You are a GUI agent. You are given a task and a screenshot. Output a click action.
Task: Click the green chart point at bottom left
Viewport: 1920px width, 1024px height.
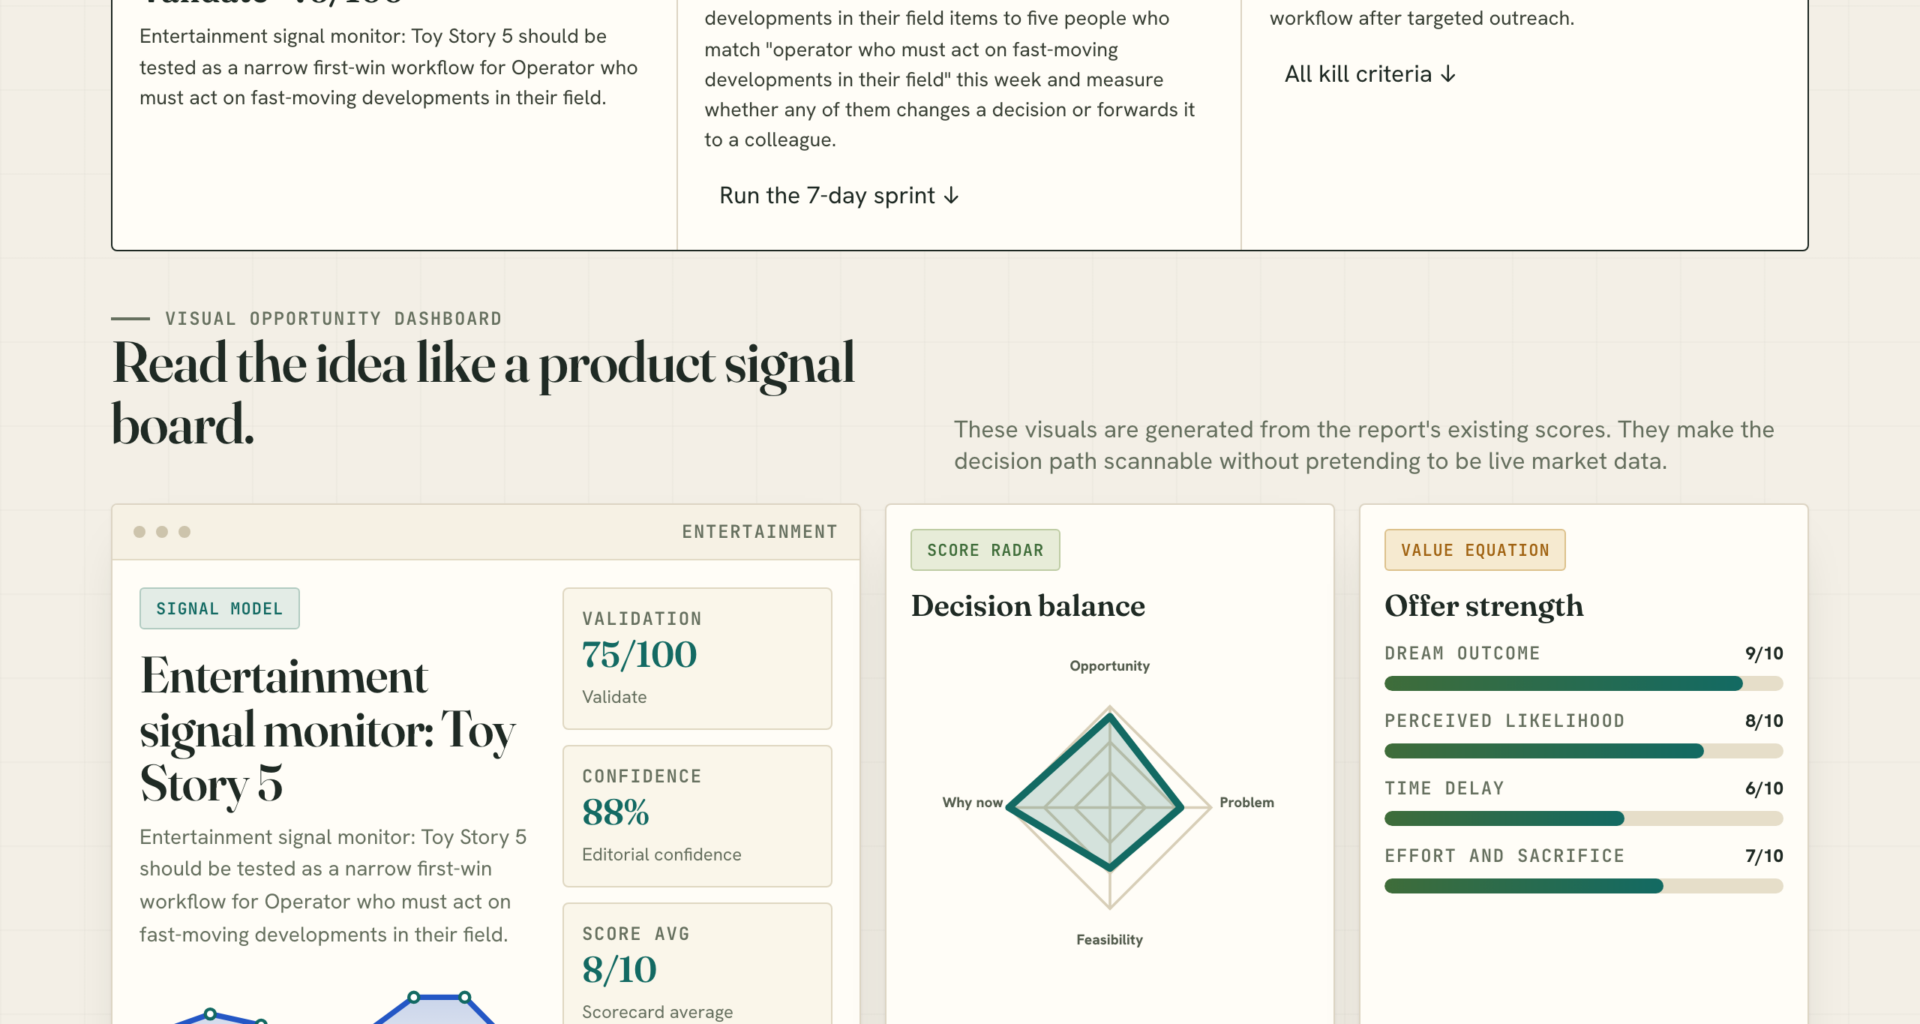coord(210,1014)
